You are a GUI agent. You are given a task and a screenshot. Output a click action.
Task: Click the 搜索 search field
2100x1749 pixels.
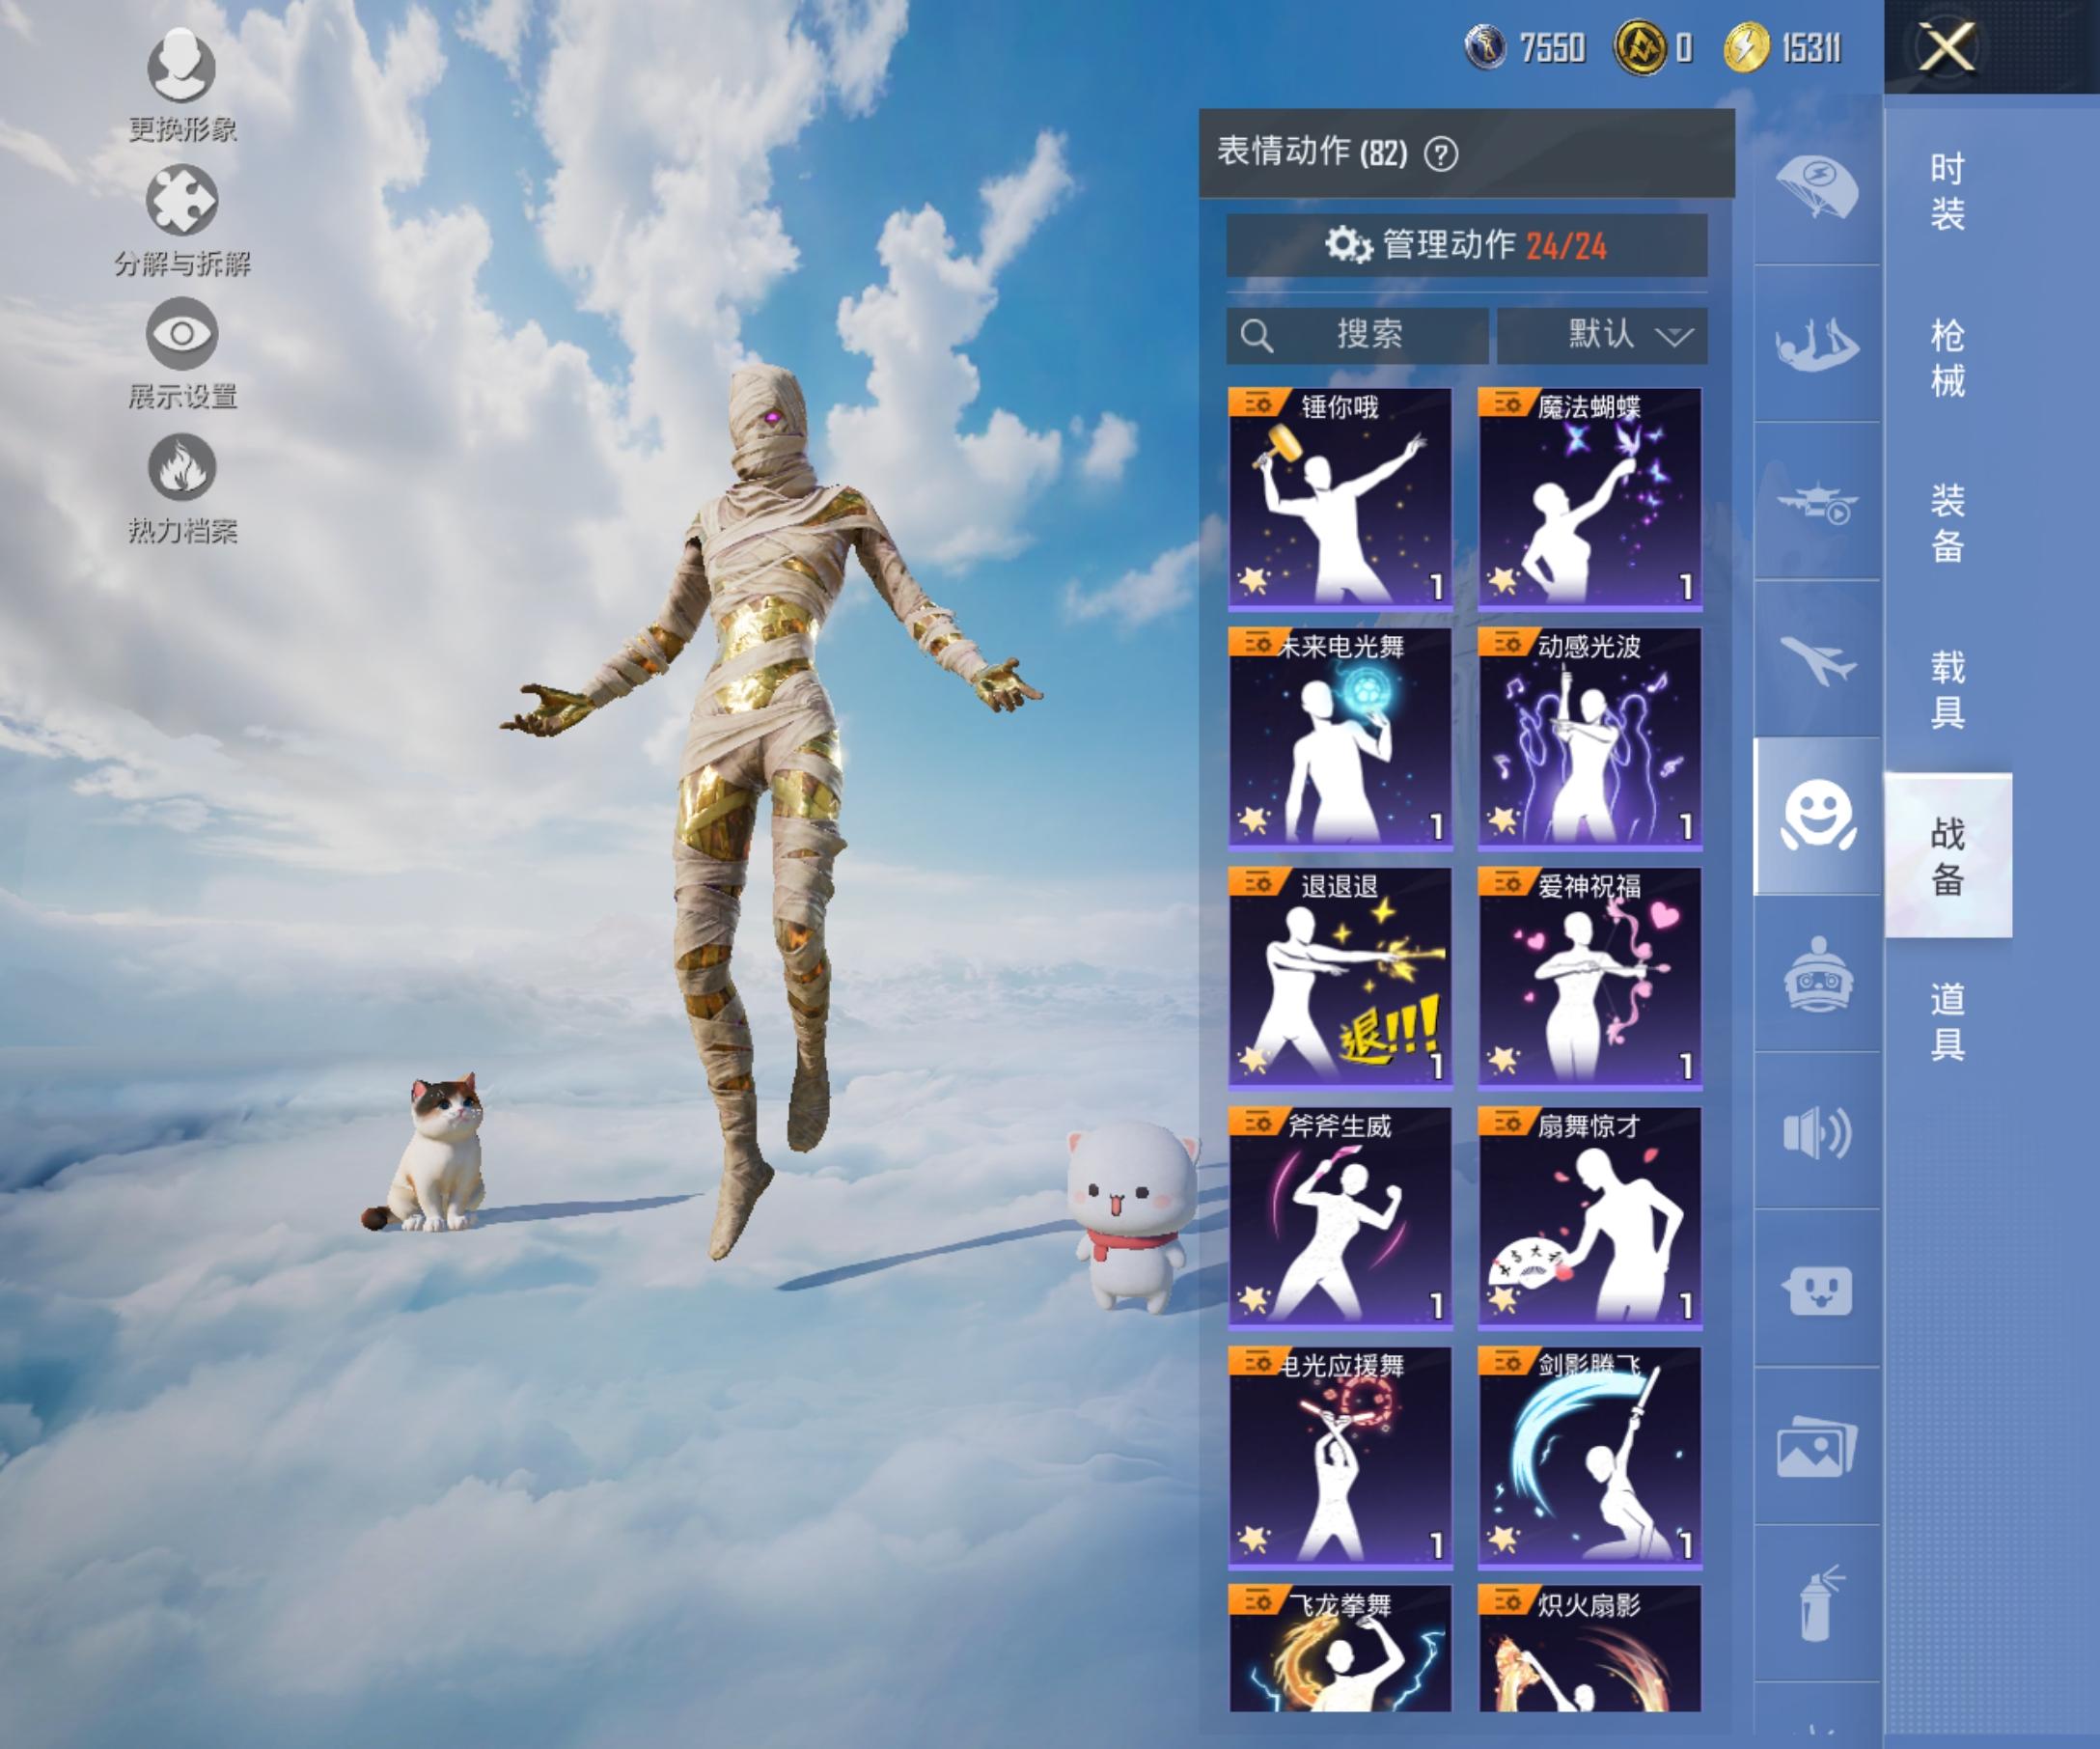pyautogui.click(x=1357, y=335)
